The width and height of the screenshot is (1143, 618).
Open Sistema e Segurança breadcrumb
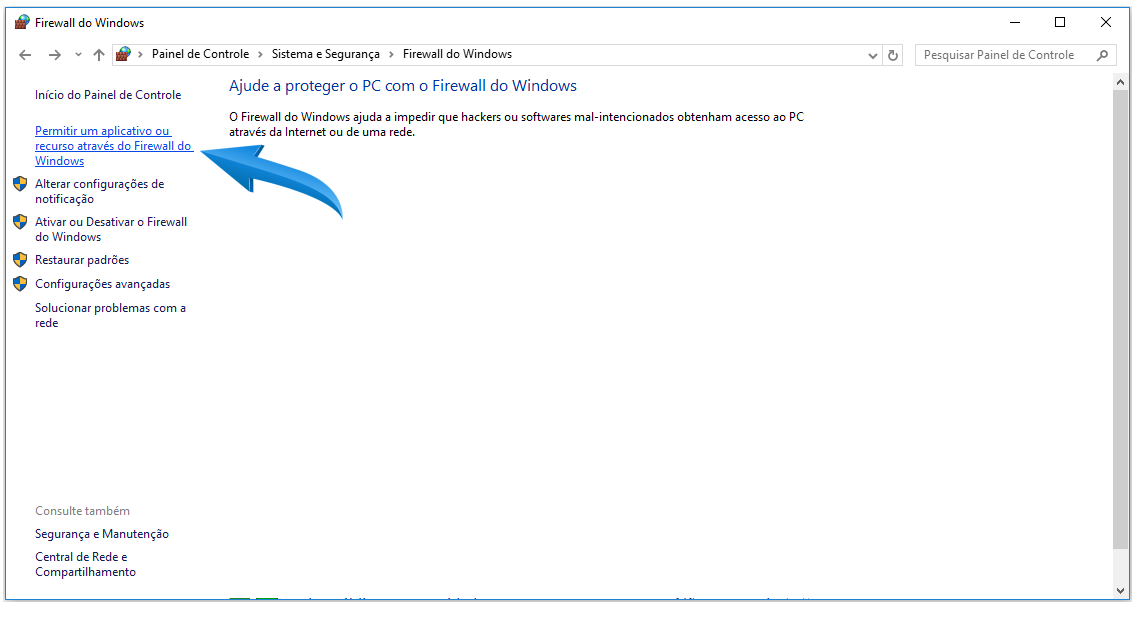pyautogui.click(x=326, y=54)
